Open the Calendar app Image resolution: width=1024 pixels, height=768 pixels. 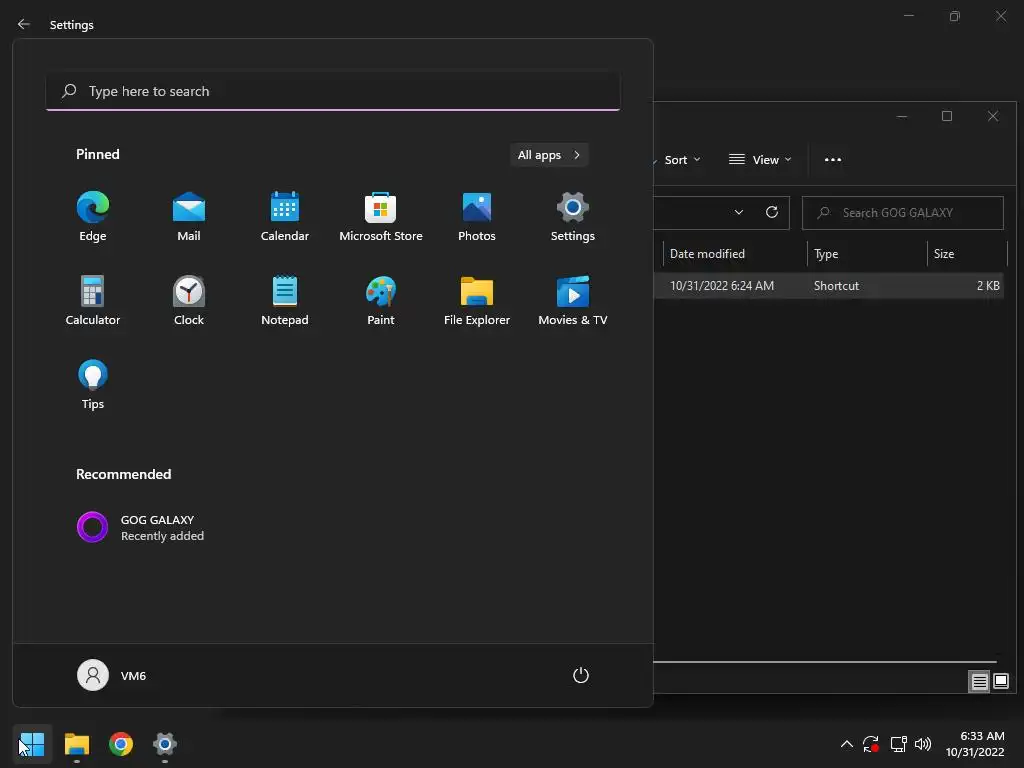tap(285, 217)
